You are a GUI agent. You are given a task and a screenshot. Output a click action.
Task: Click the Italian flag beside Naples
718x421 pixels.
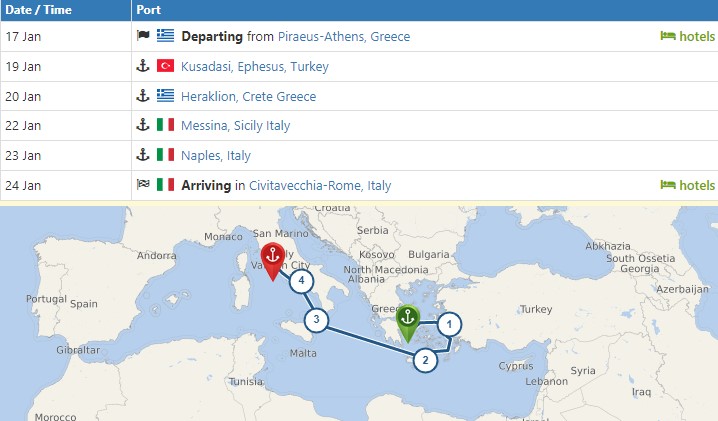click(166, 155)
